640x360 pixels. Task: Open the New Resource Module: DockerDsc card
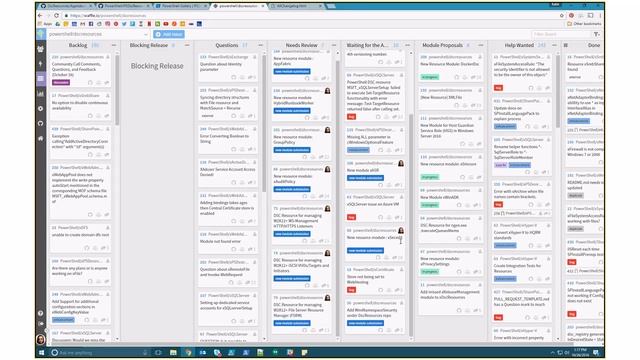click(450, 67)
